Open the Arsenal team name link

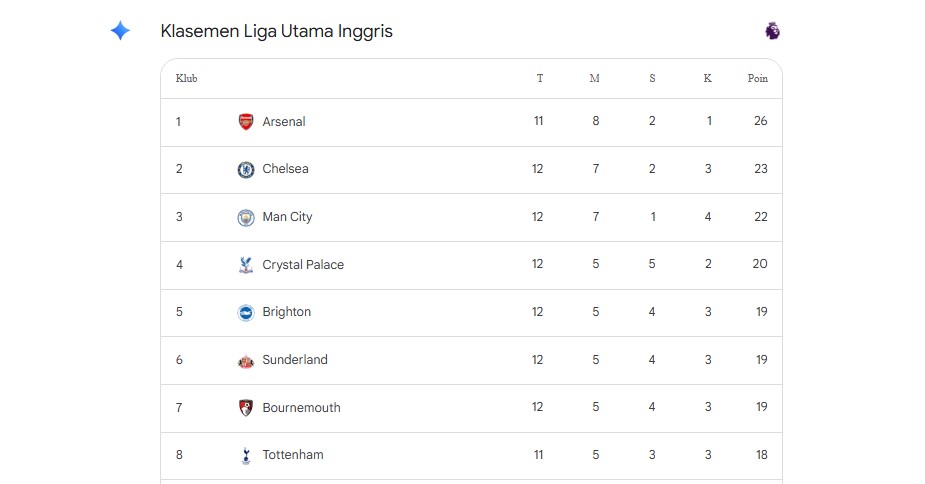coord(284,122)
